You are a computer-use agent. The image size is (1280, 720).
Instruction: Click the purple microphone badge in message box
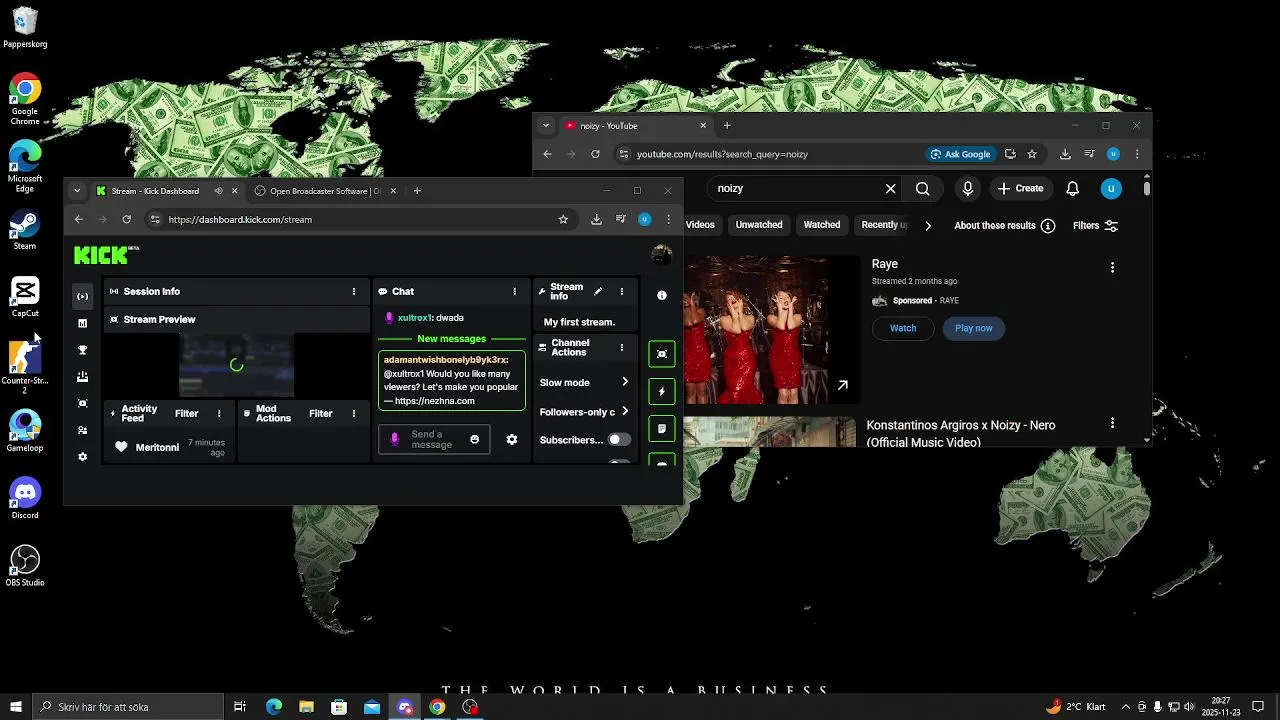coord(394,439)
